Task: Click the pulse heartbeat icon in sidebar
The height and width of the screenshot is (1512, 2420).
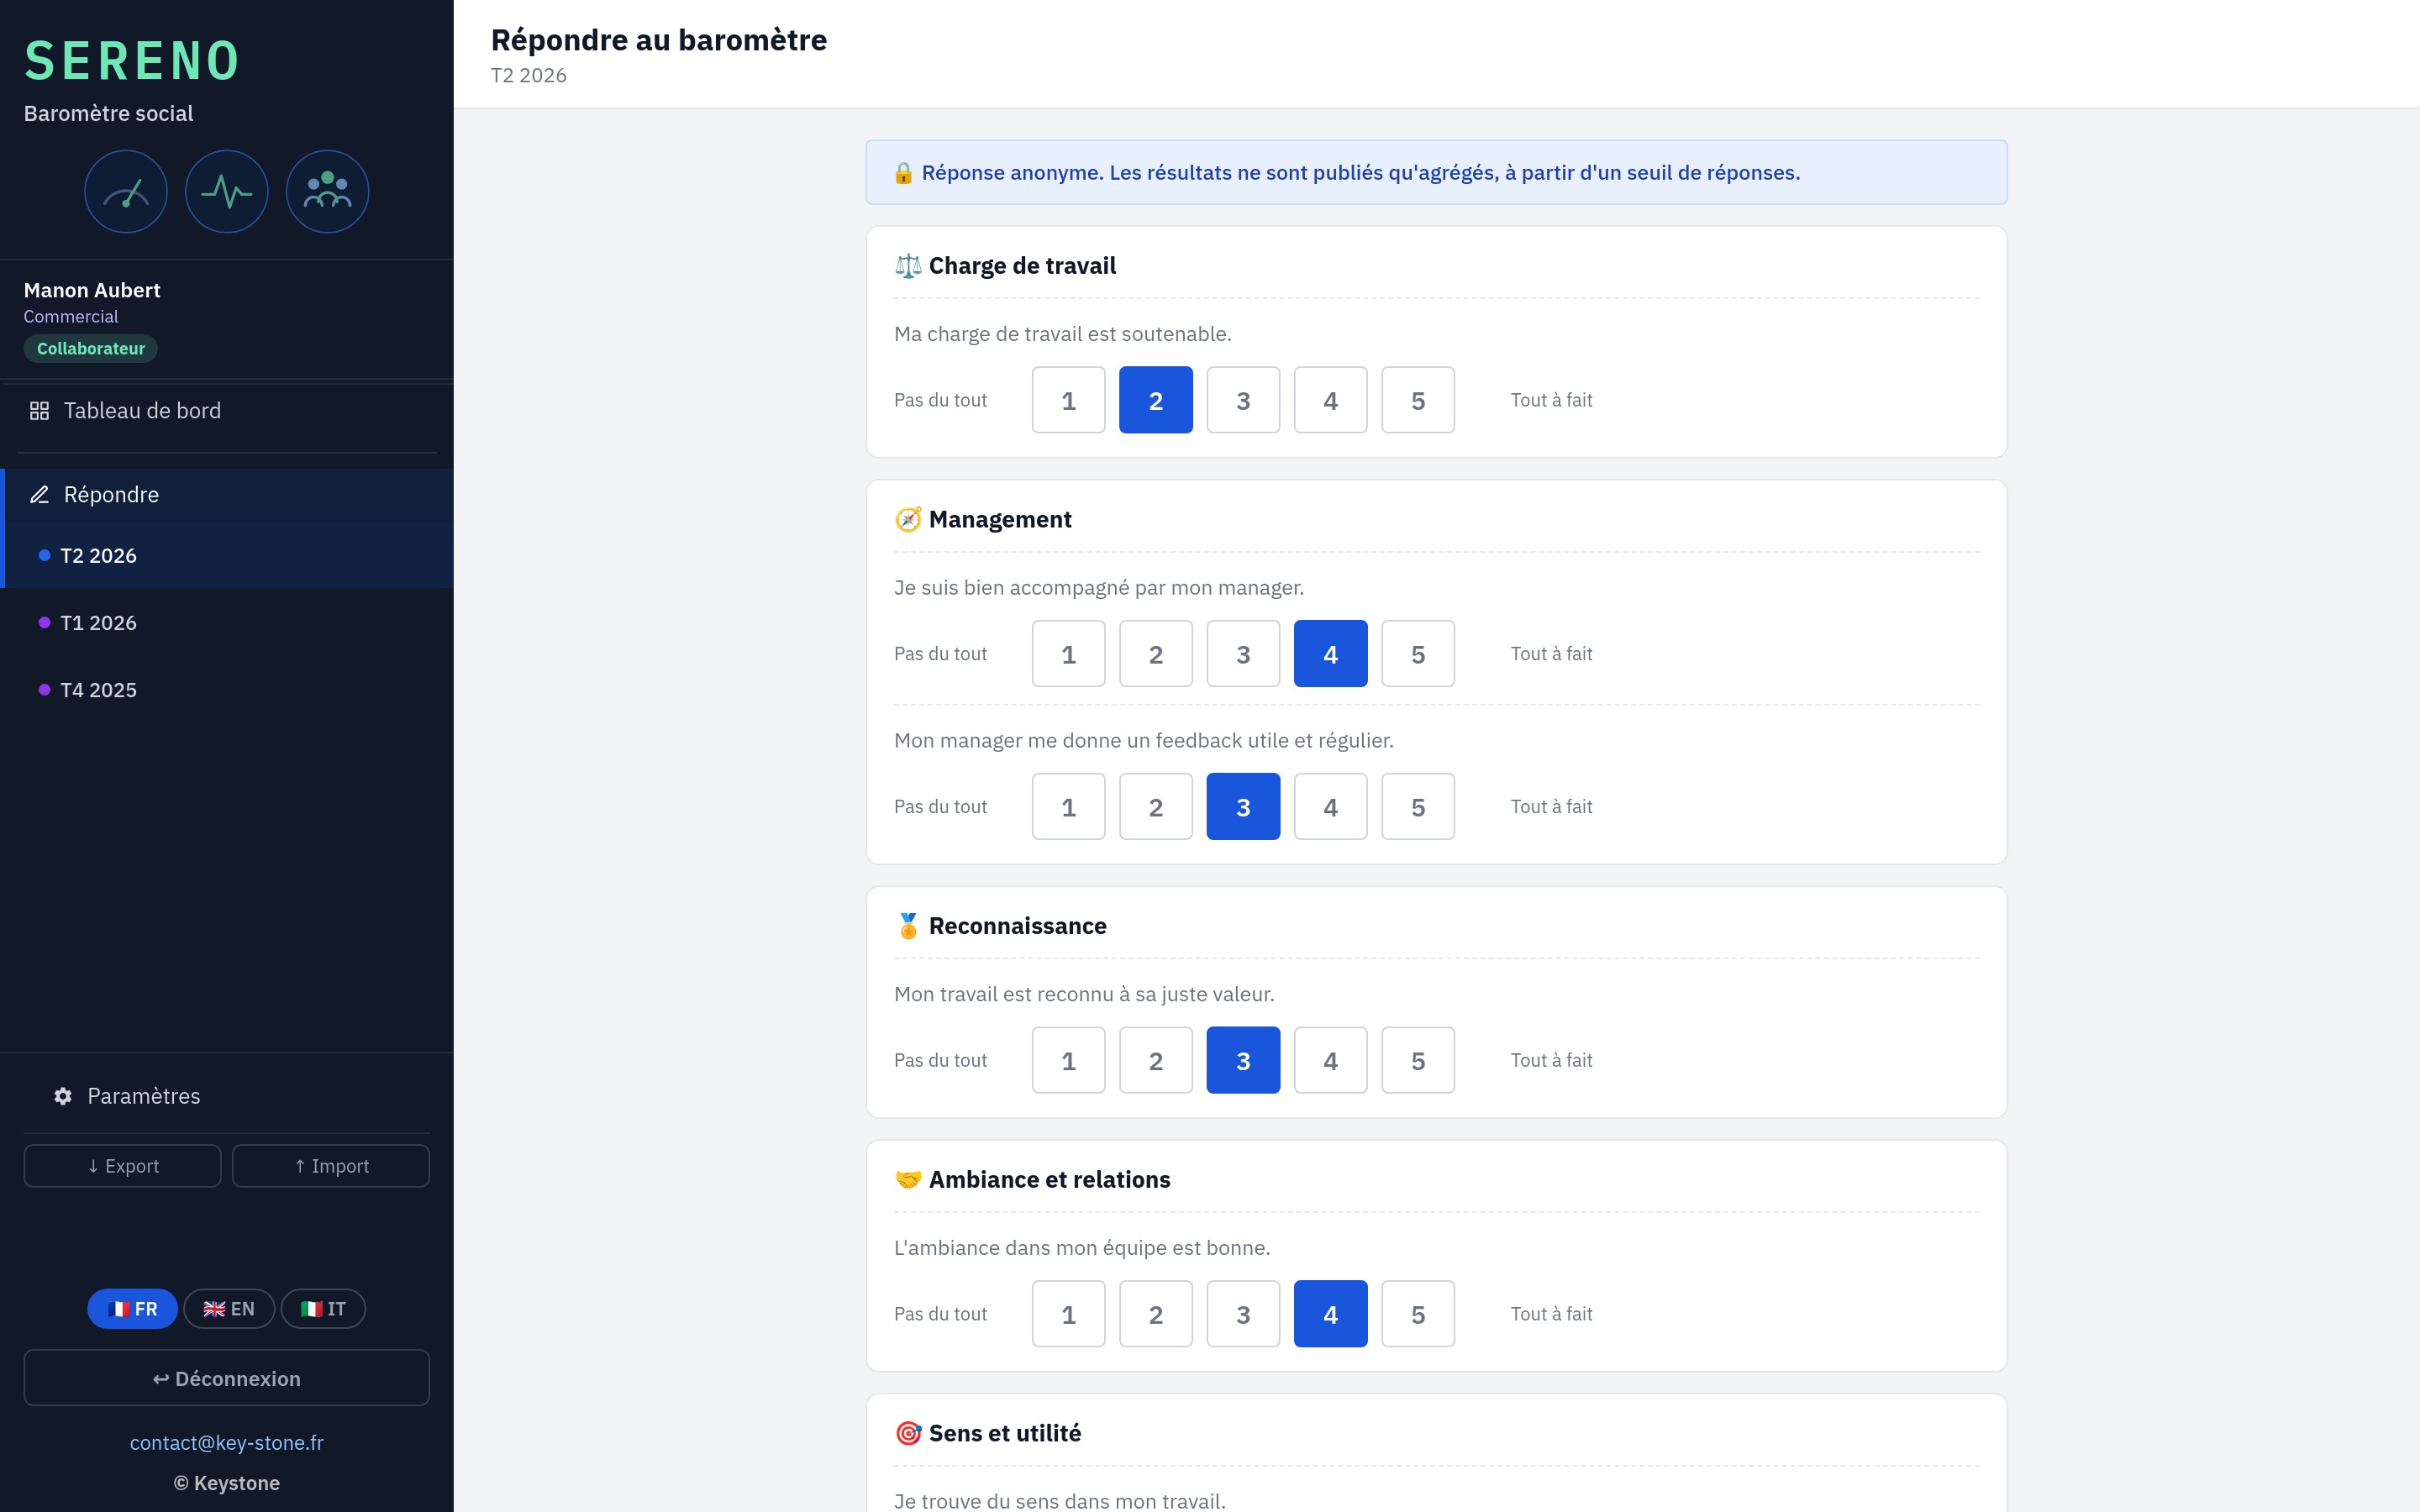Action: 227,191
